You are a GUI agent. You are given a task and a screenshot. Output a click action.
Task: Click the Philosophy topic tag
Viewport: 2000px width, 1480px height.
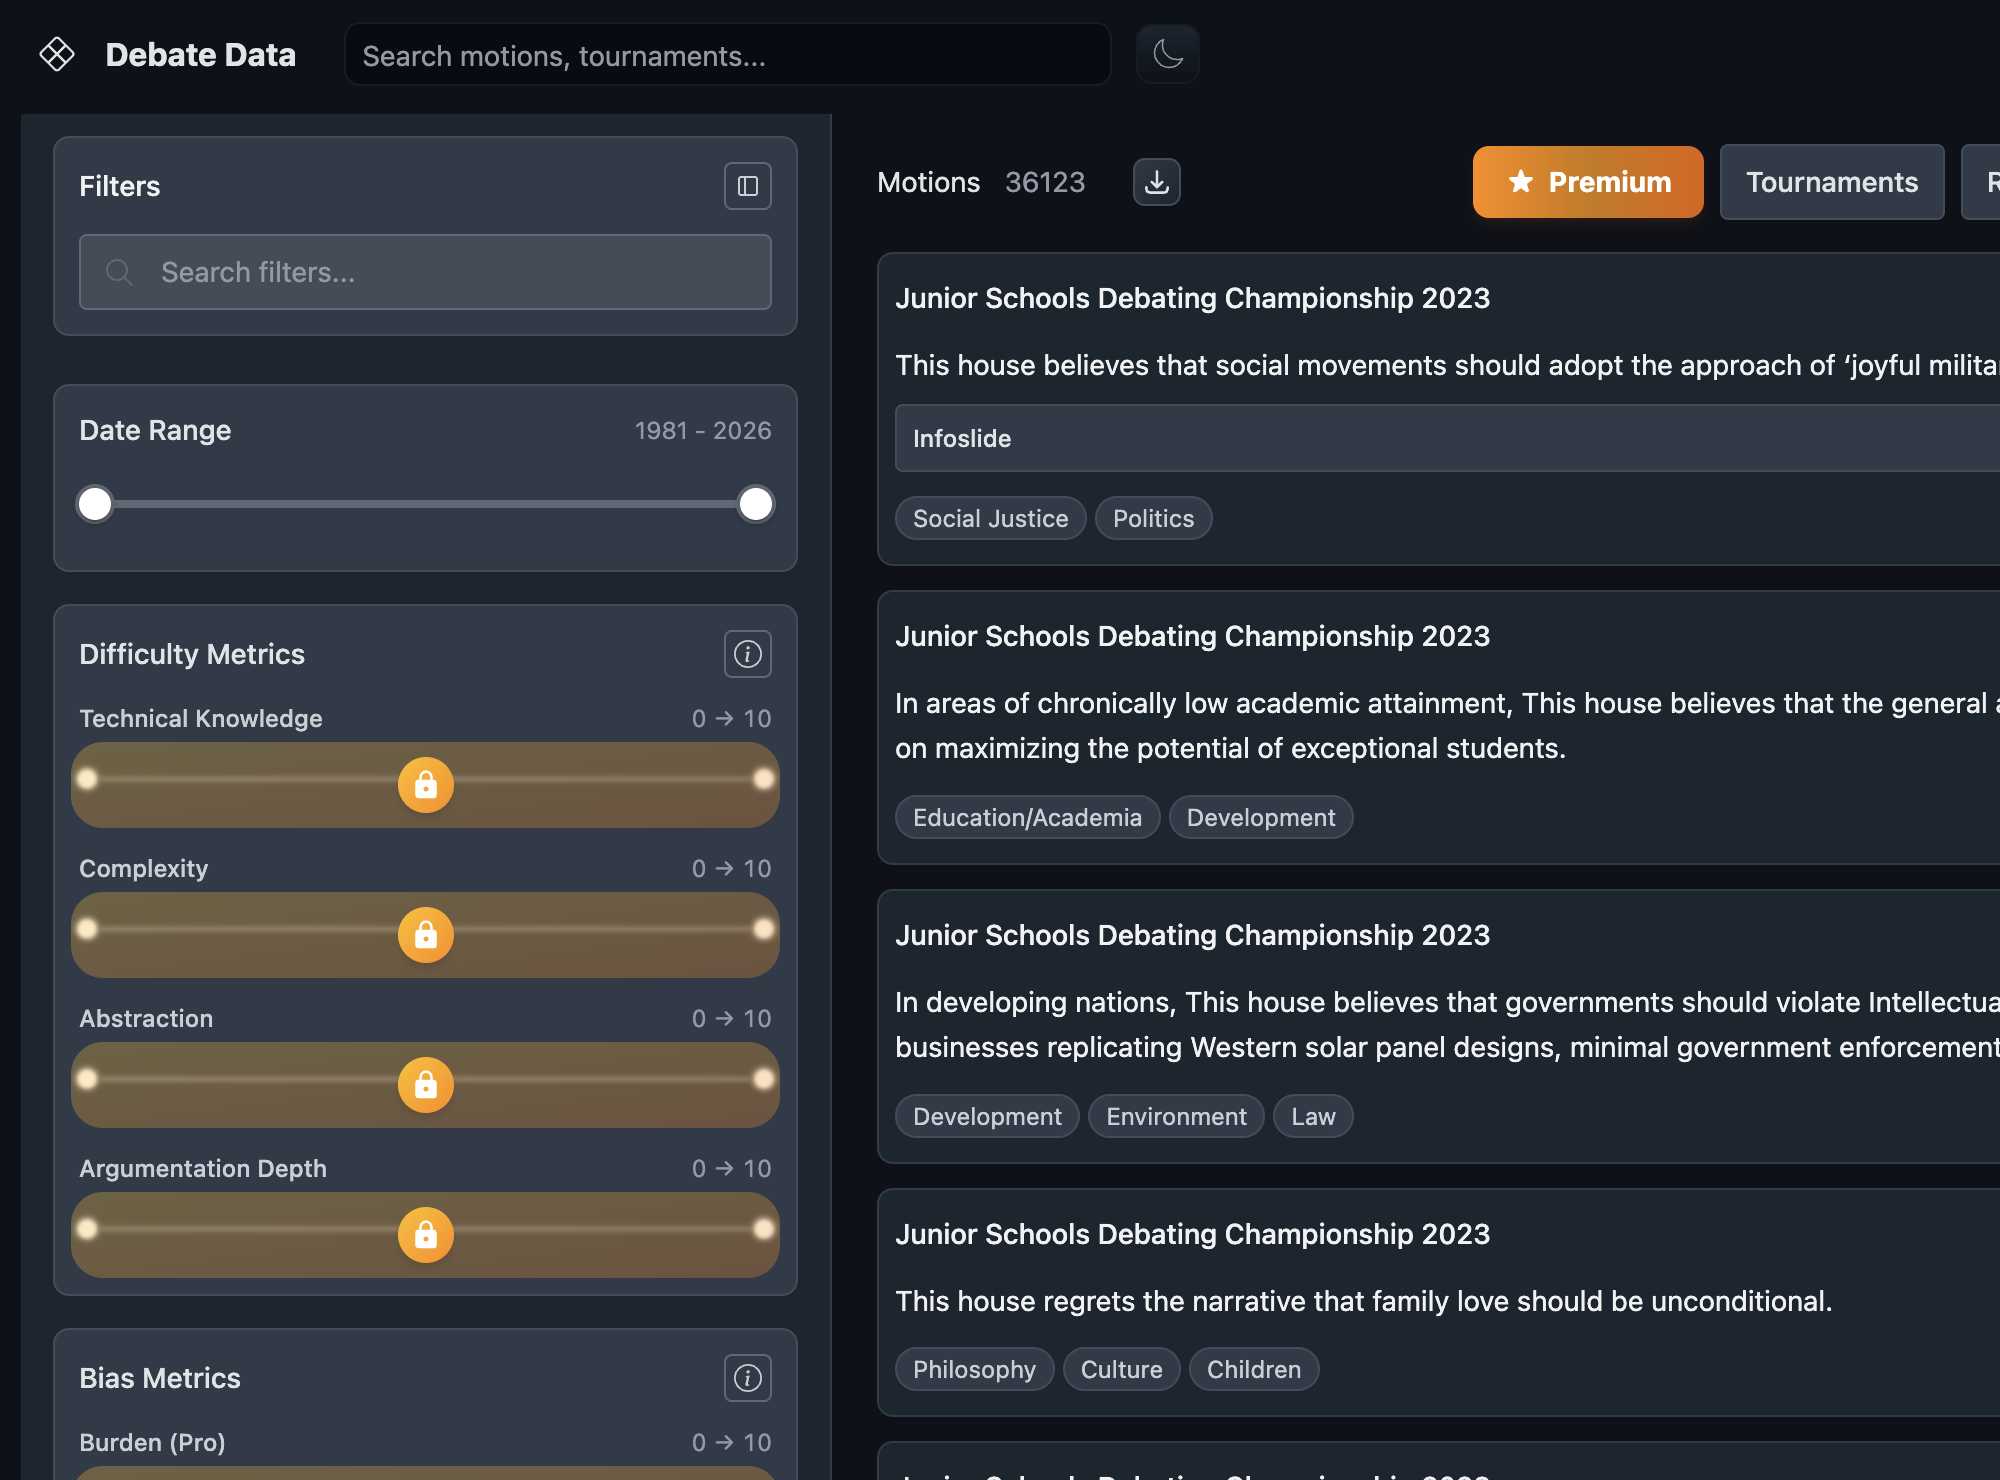coord(974,1369)
